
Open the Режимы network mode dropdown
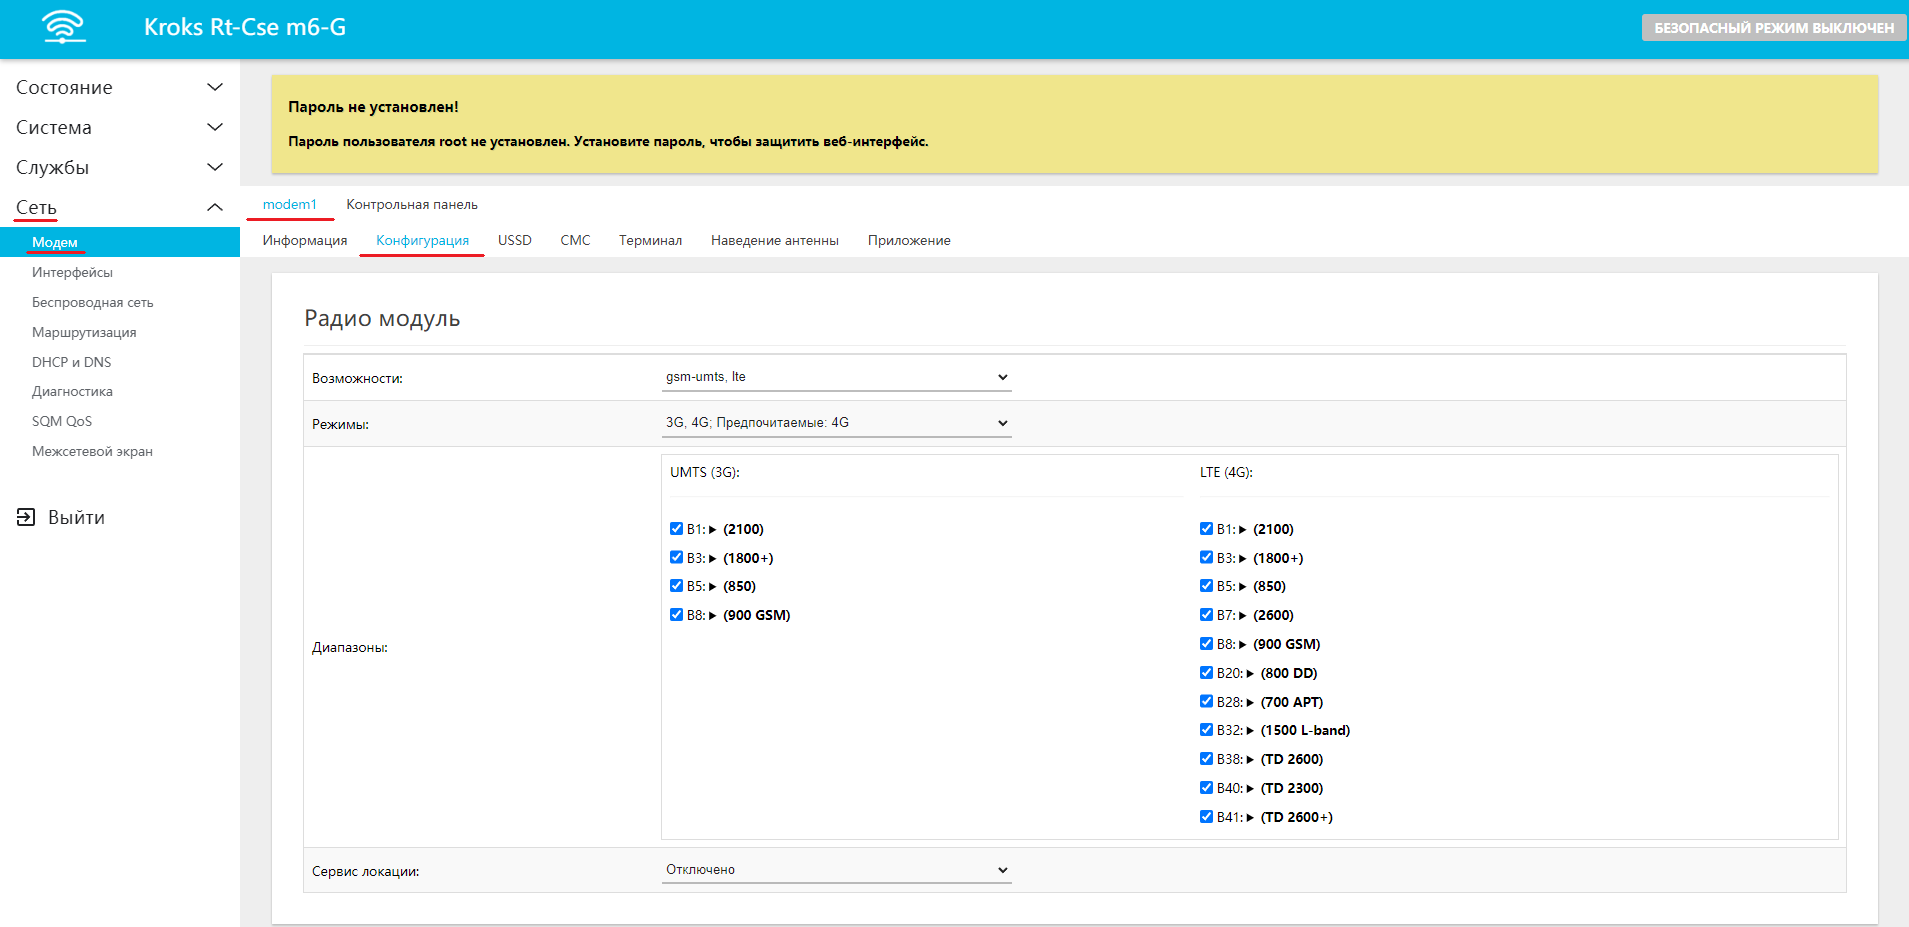click(836, 423)
